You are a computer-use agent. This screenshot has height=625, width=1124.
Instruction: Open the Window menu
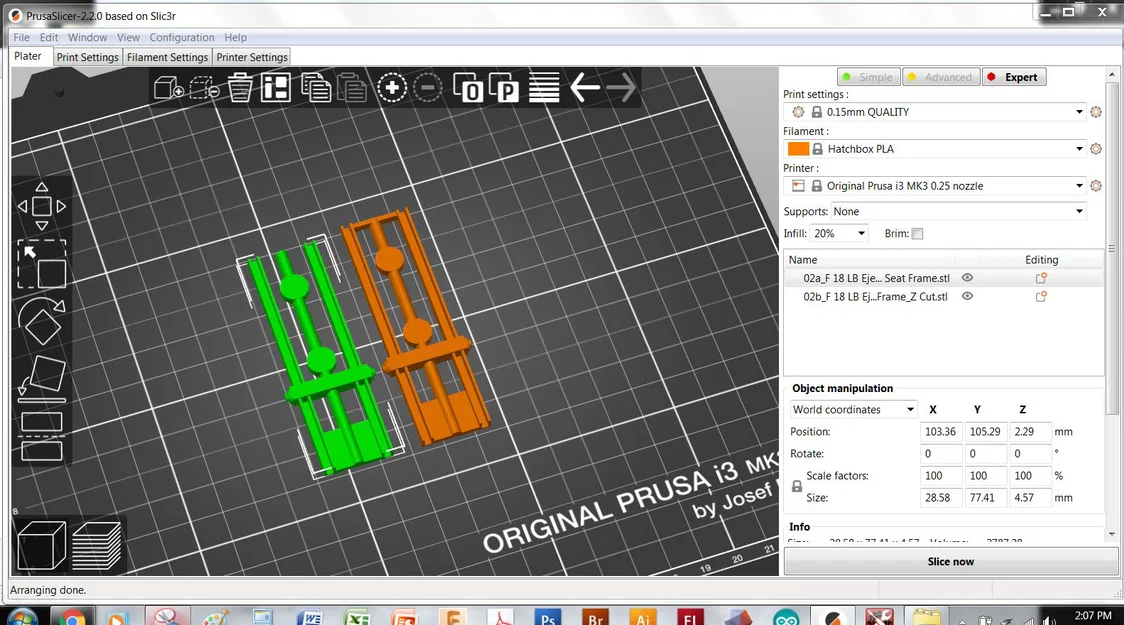(87, 37)
